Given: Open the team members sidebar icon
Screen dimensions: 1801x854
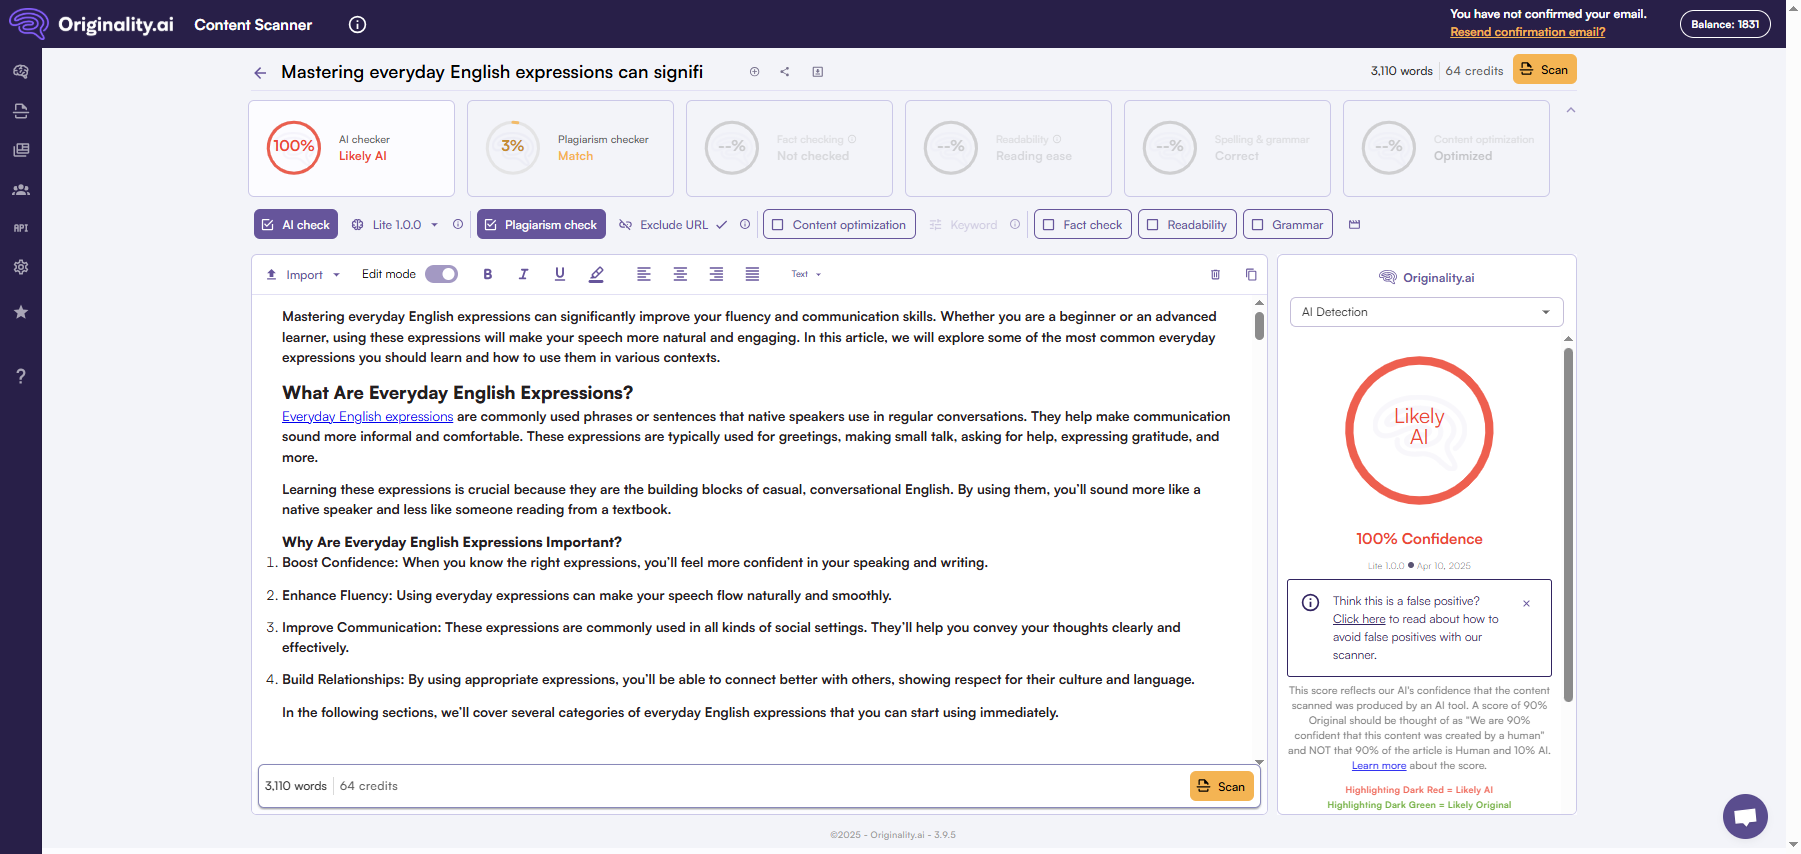Looking at the screenshot, I should [x=21, y=189].
